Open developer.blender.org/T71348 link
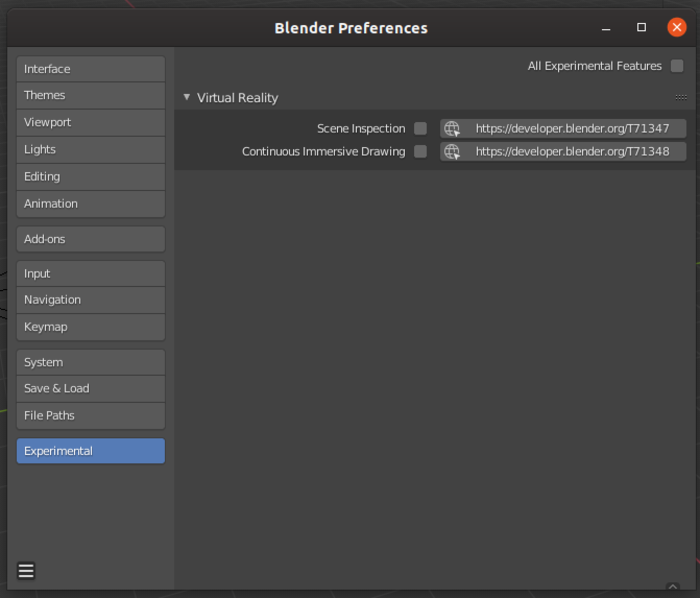This screenshot has width=700, height=598. 572,152
